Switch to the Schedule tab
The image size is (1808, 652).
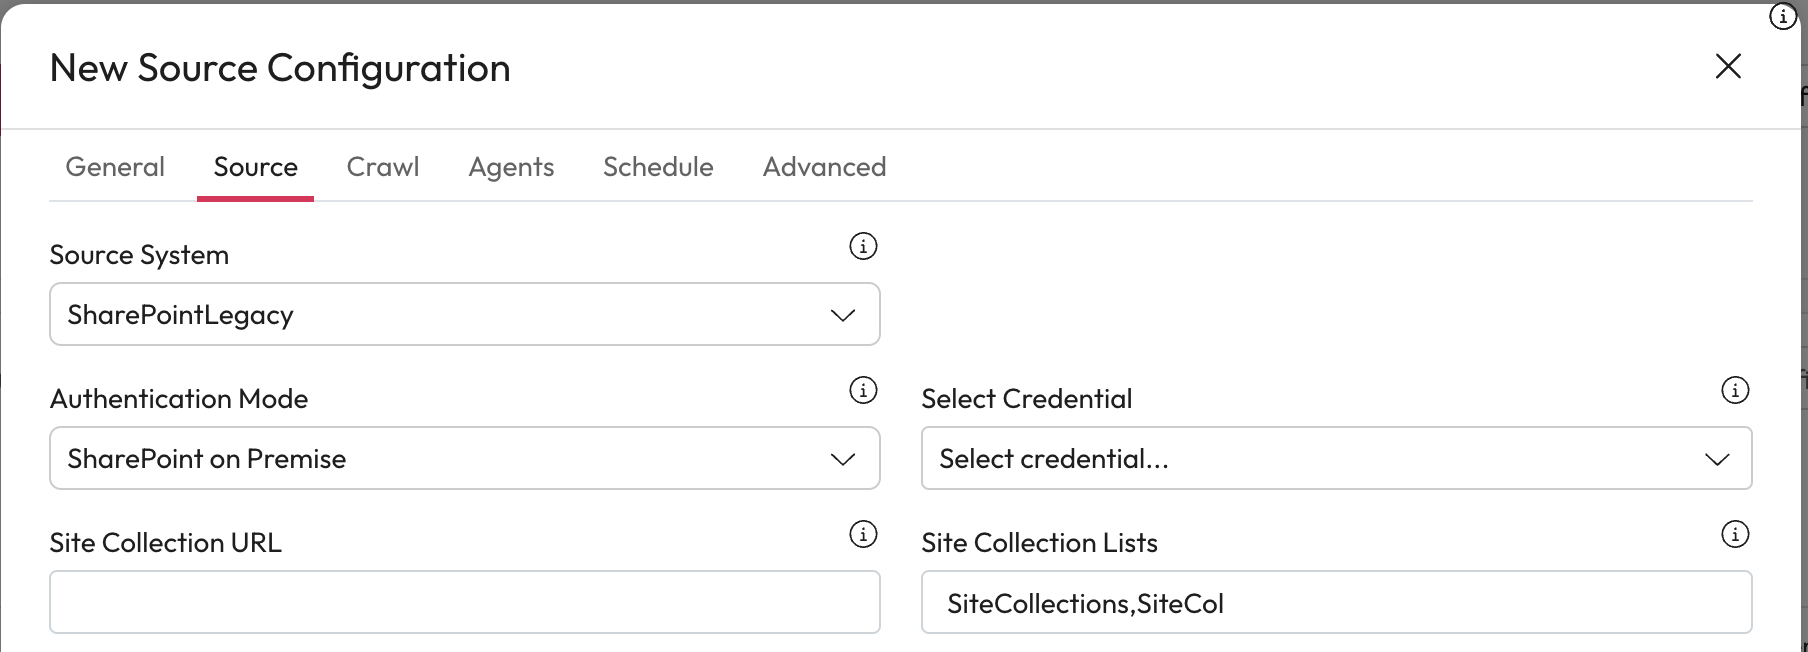[658, 167]
